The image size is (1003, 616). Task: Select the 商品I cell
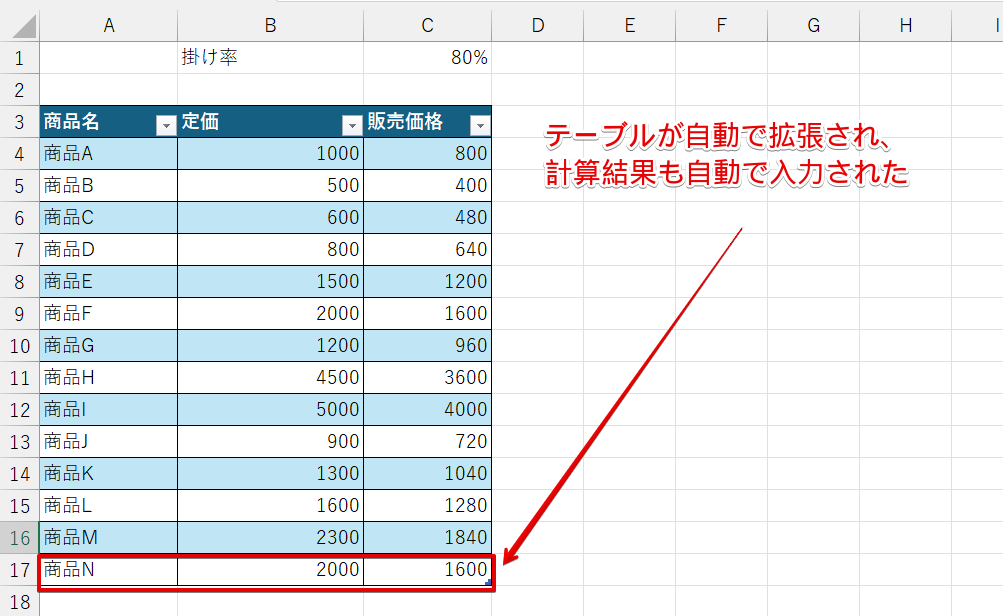(109, 409)
